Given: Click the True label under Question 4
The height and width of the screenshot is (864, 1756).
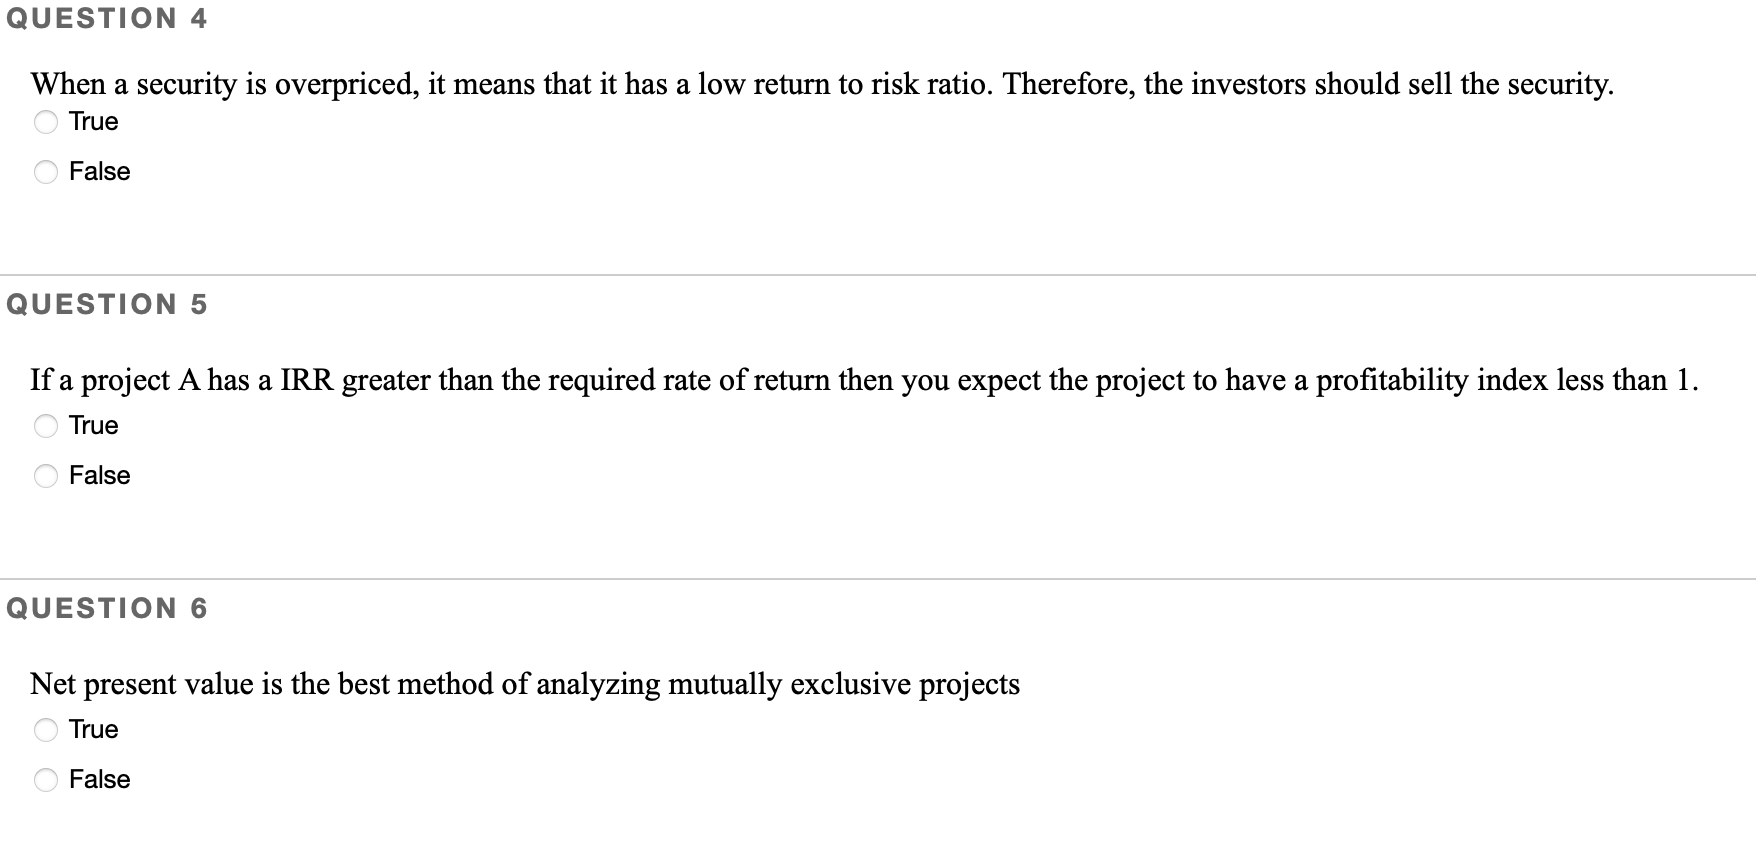Looking at the screenshot, I should click(92, 121).
